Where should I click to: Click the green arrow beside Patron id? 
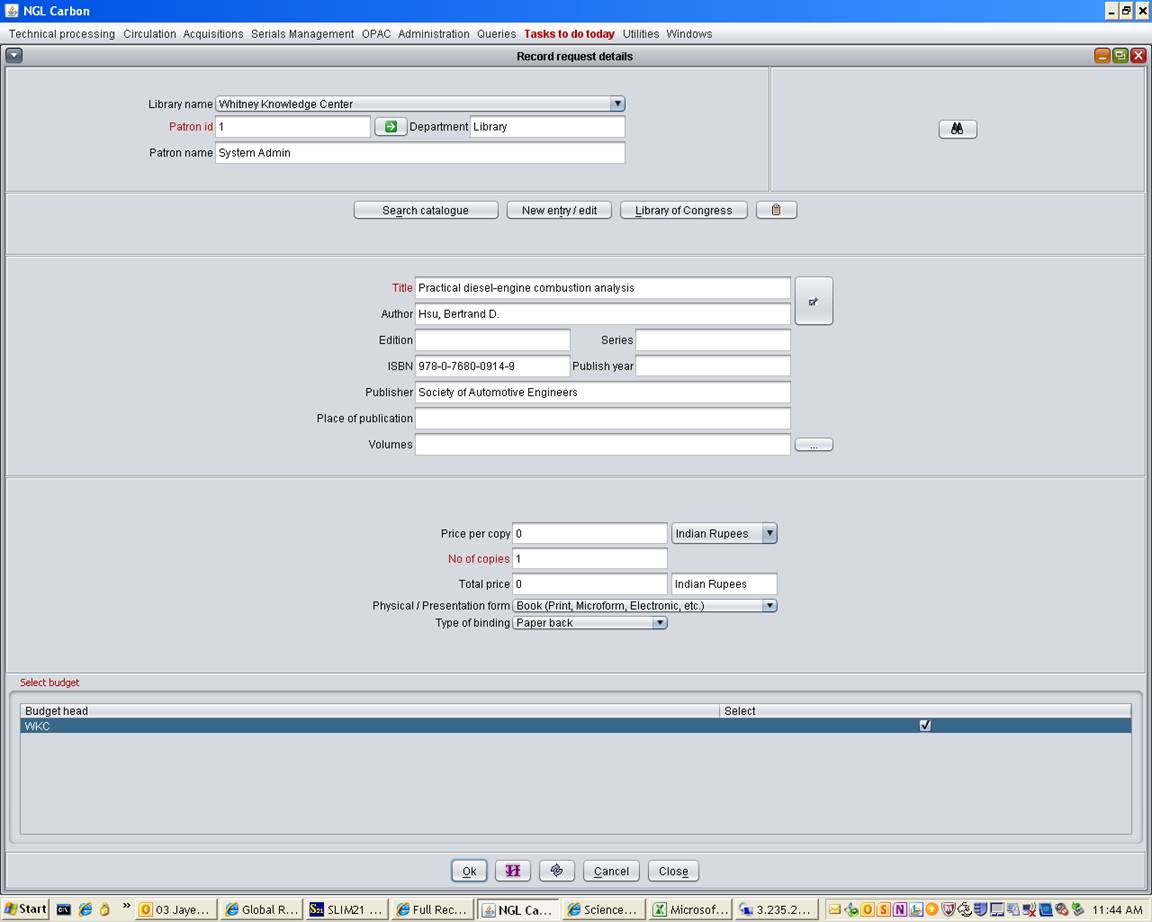click(390, 127)
